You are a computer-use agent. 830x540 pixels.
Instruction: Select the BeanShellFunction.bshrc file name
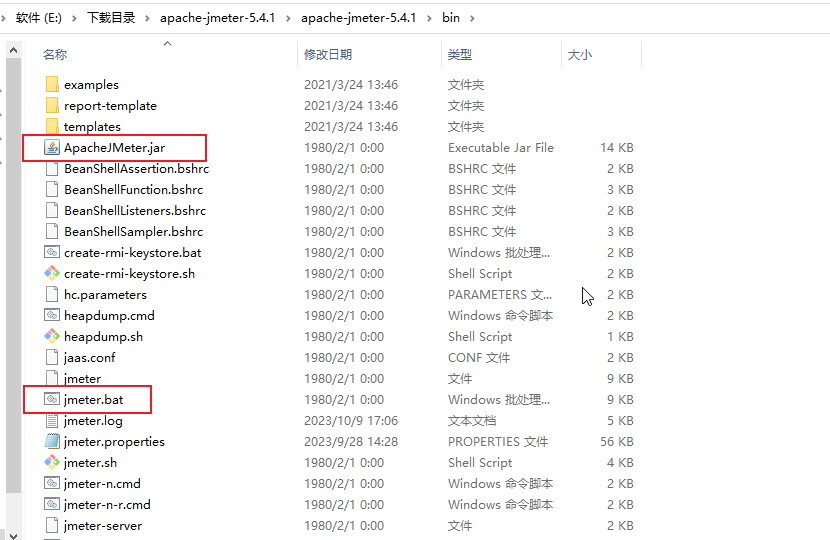133,190
